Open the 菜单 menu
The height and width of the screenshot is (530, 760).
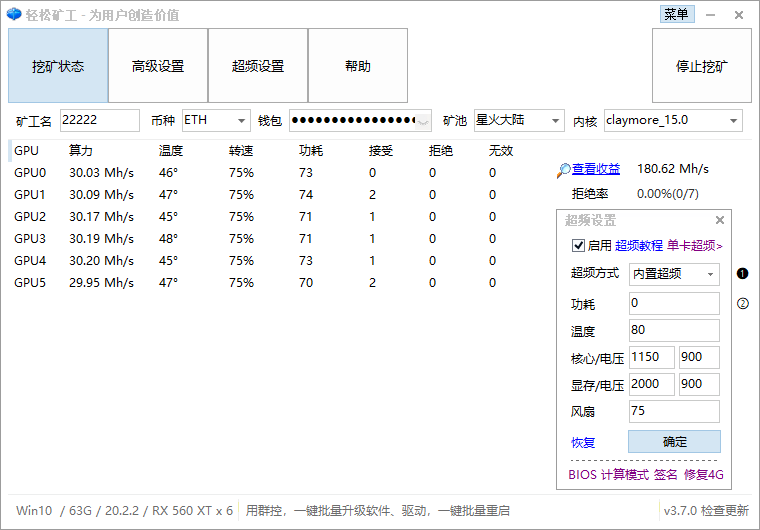676,14
